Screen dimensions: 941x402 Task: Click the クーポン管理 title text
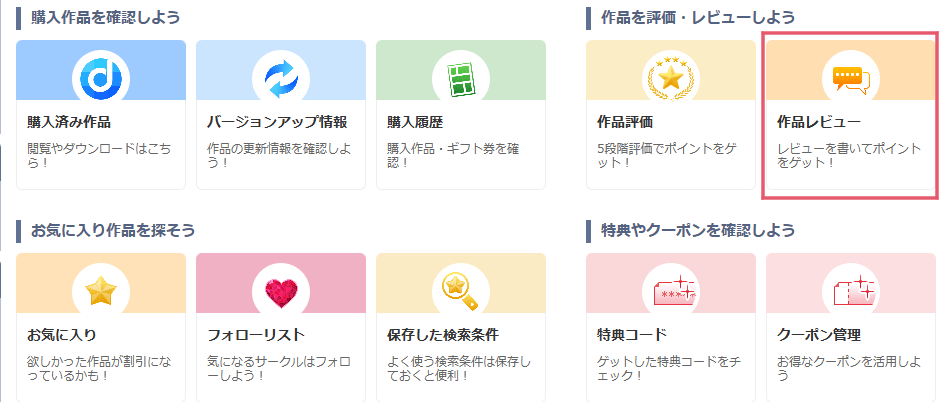pos(819,334)
